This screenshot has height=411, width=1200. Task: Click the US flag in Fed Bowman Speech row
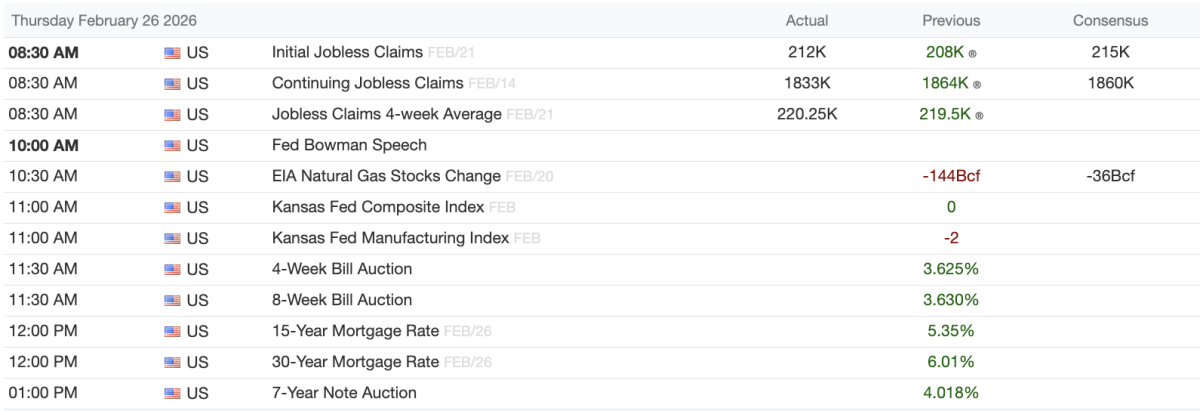(172, 146)
